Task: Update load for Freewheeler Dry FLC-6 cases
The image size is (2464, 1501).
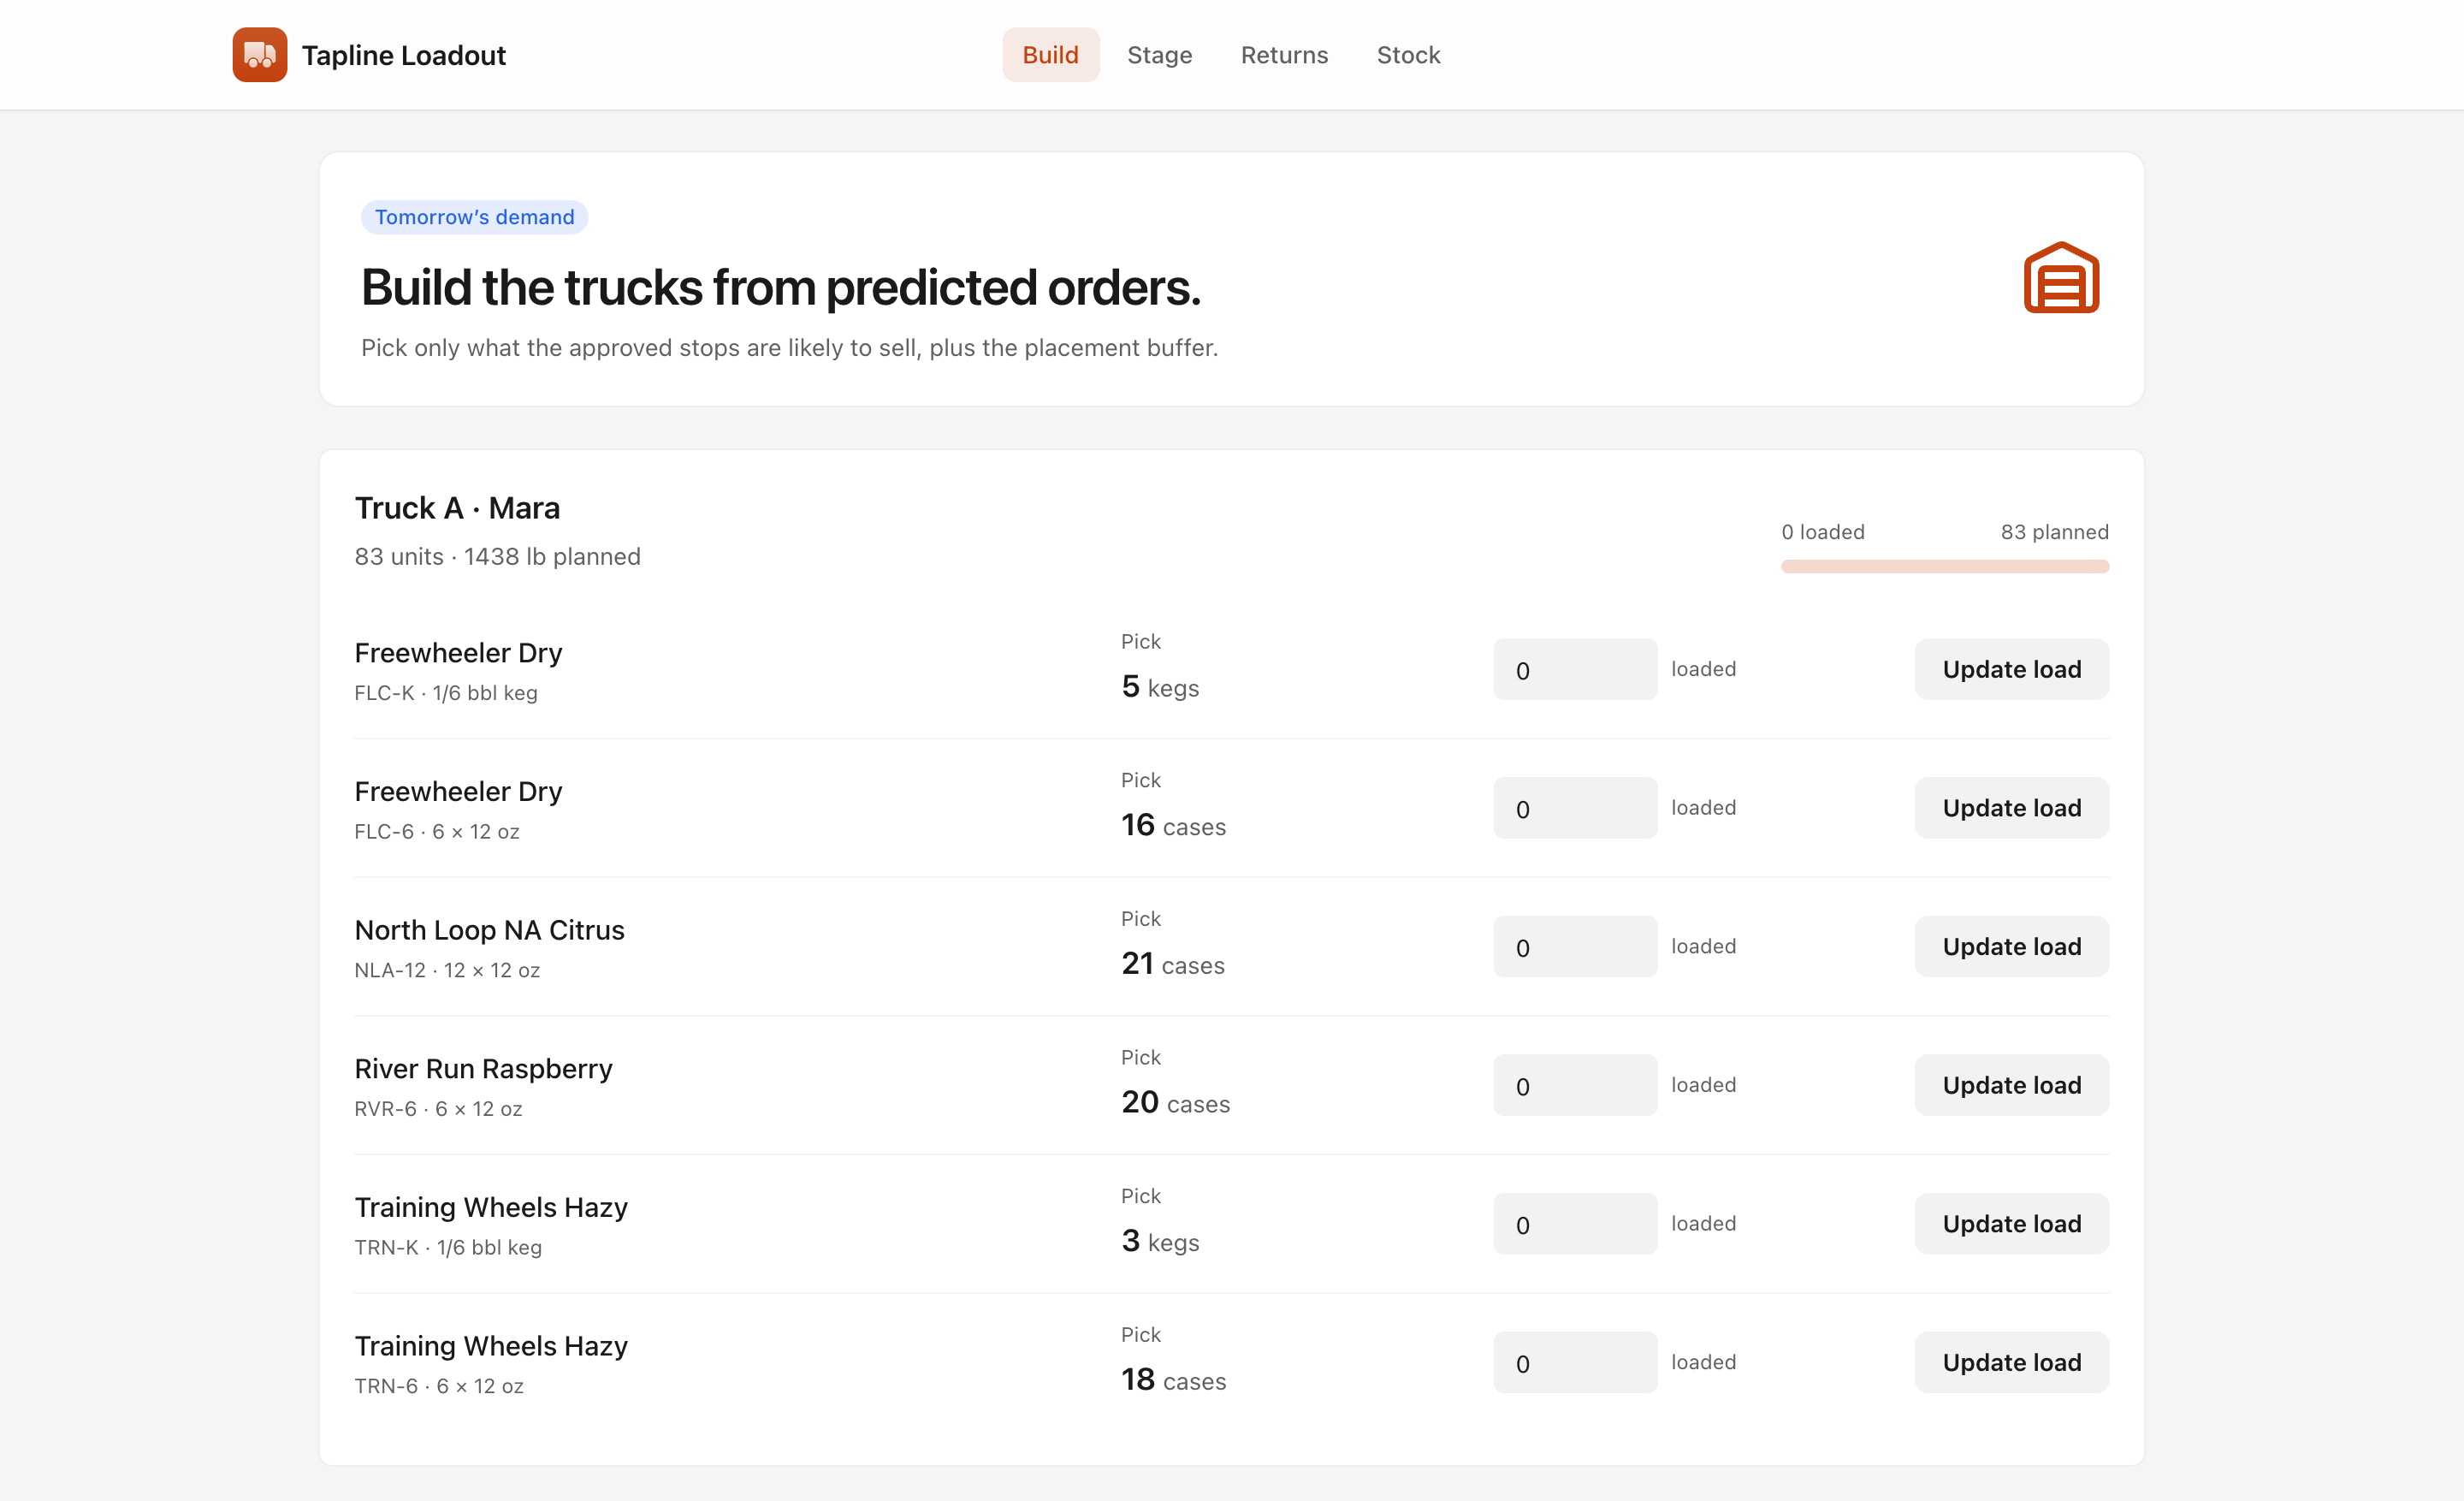Action: click(x=2011, y=808)
